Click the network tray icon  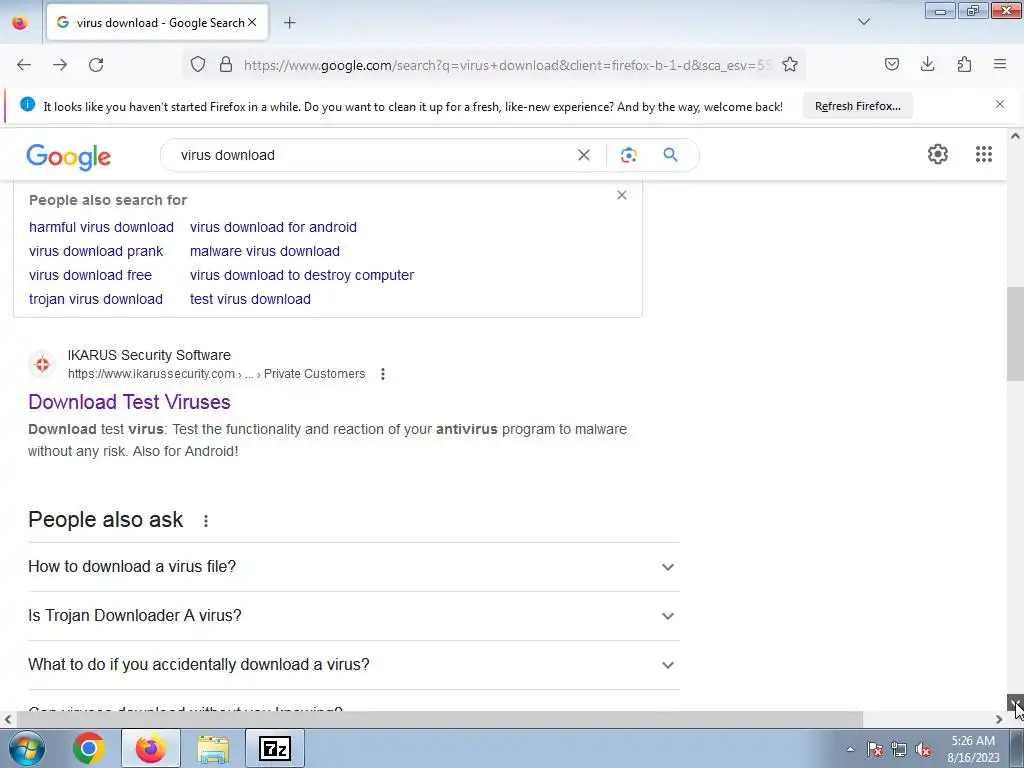pyautogui.click(x=899, y=749)
